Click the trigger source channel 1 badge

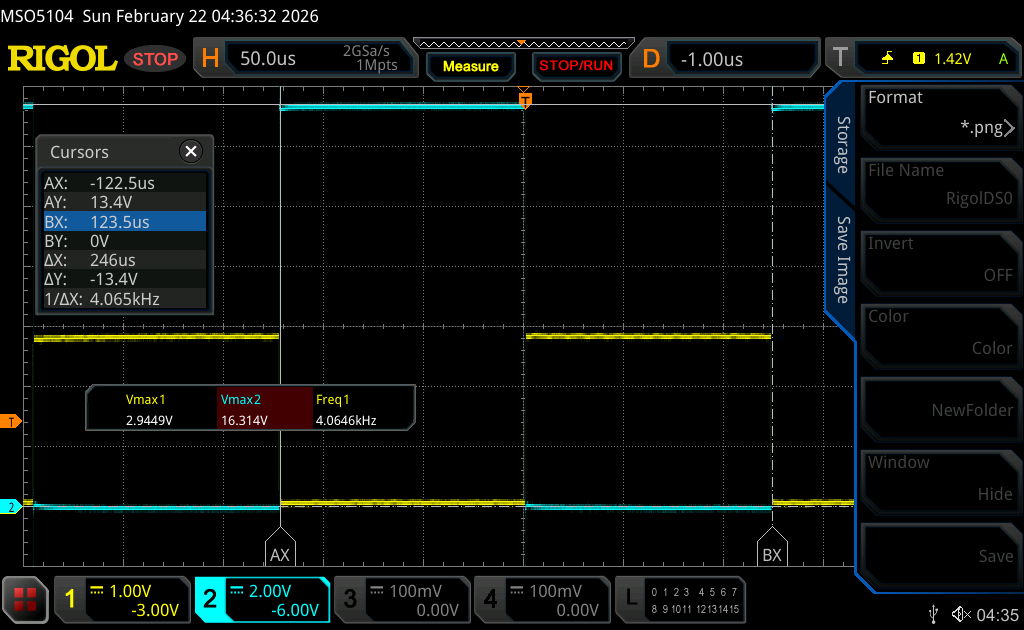click(919, 59)
